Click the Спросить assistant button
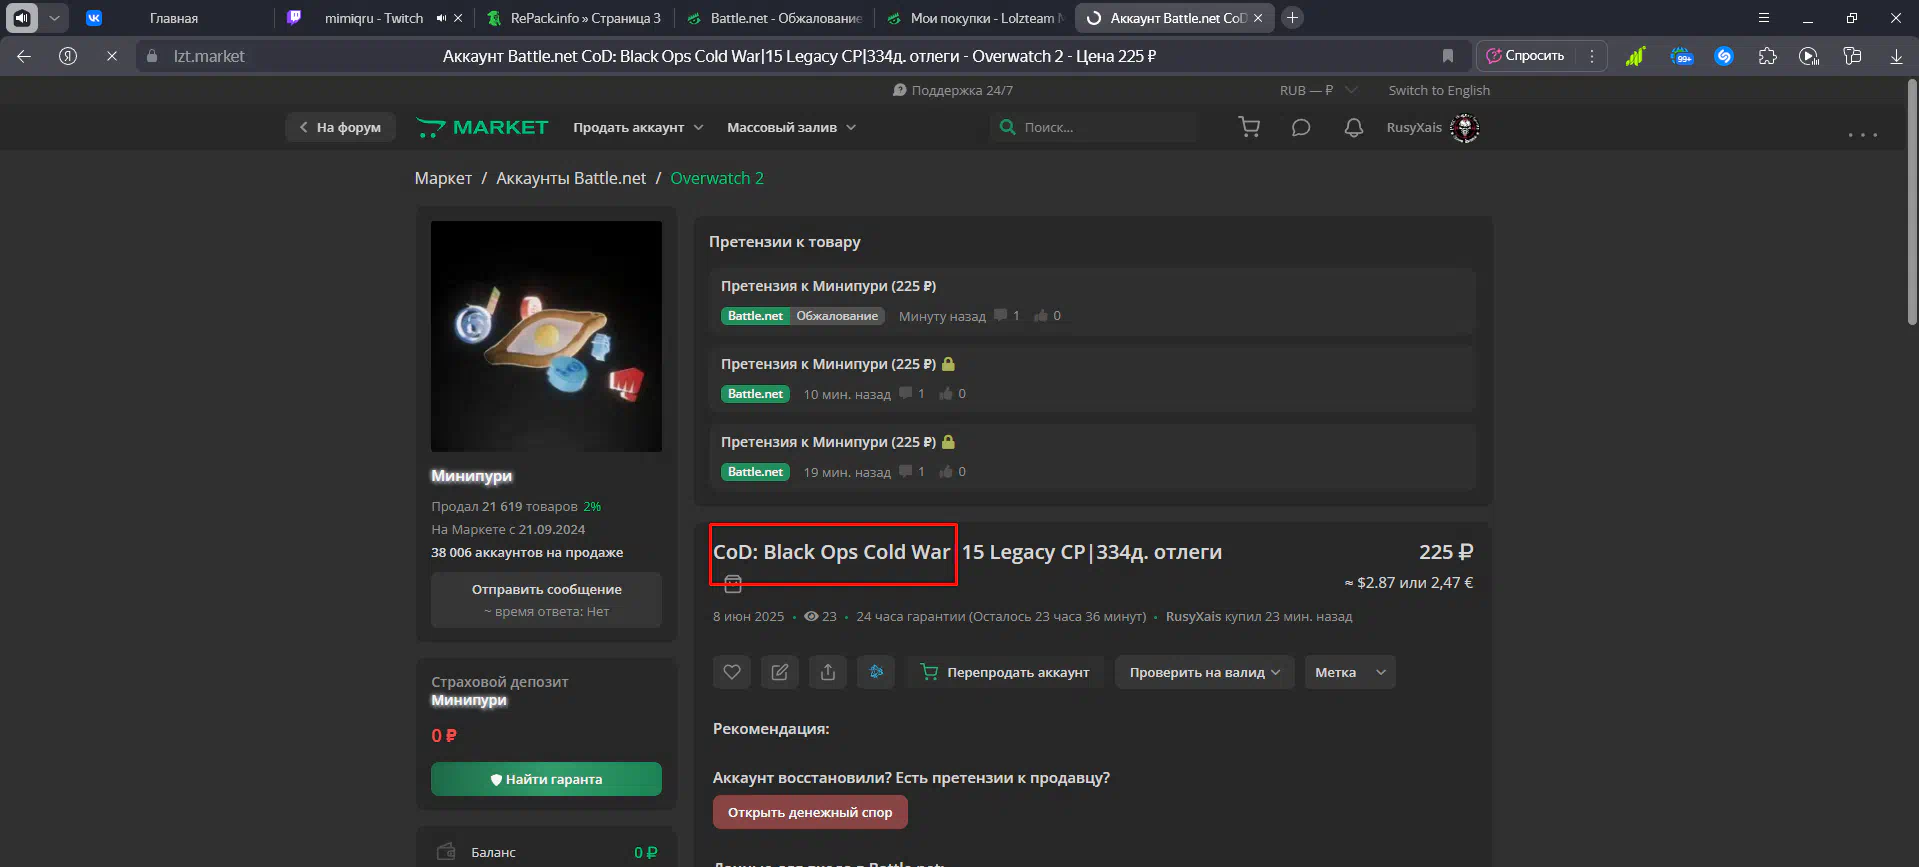 [x=1526, y=56]
